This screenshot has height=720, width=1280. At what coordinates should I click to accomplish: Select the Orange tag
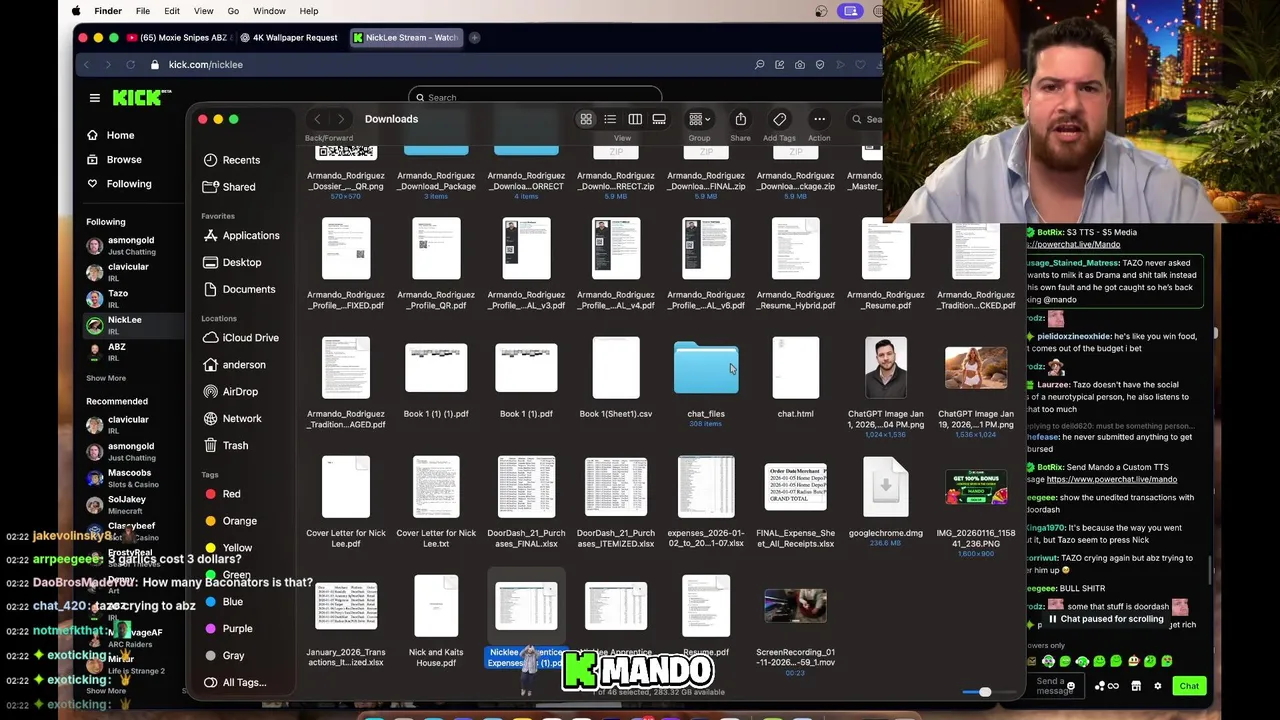click(230, 521)
